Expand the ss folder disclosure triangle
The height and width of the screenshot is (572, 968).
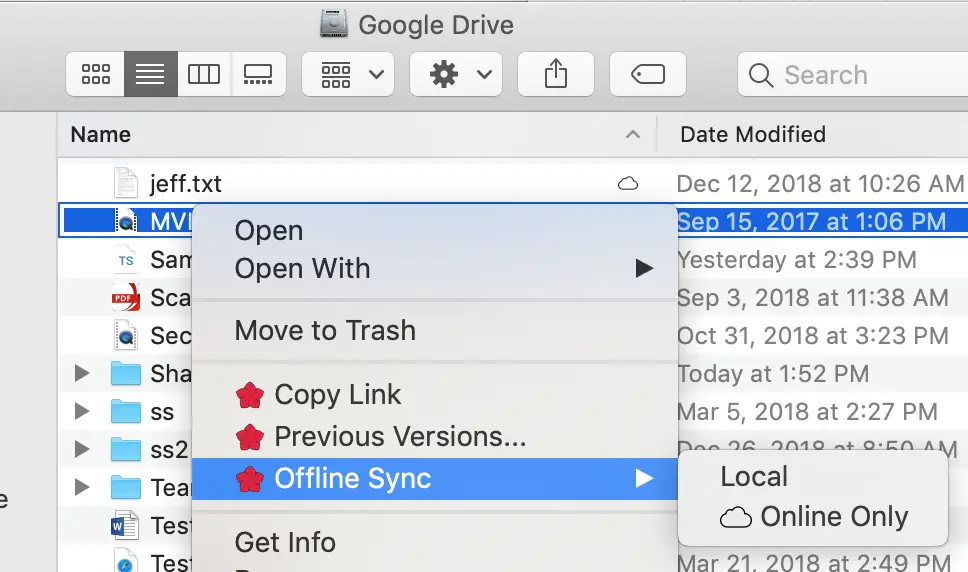[x=81, y=411]
